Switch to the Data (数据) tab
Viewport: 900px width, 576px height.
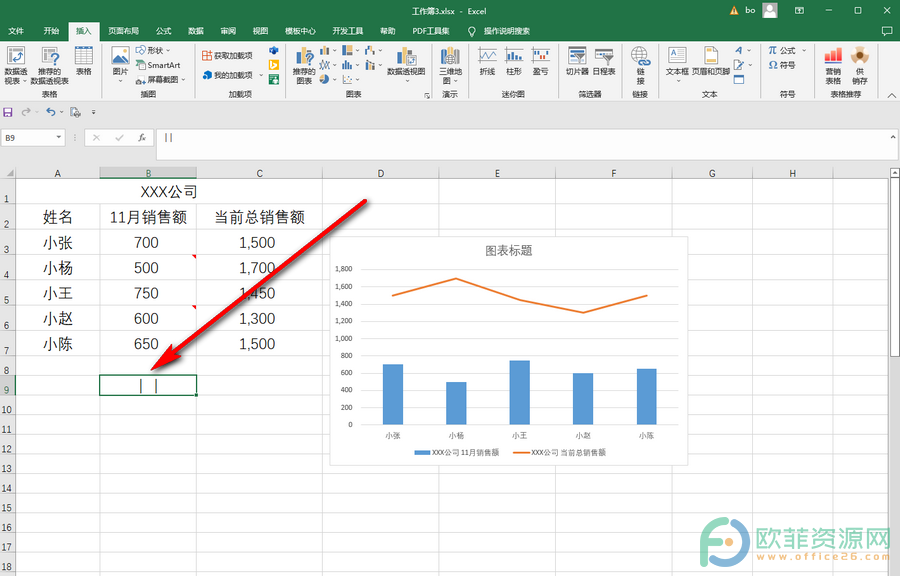pos(196,31)
